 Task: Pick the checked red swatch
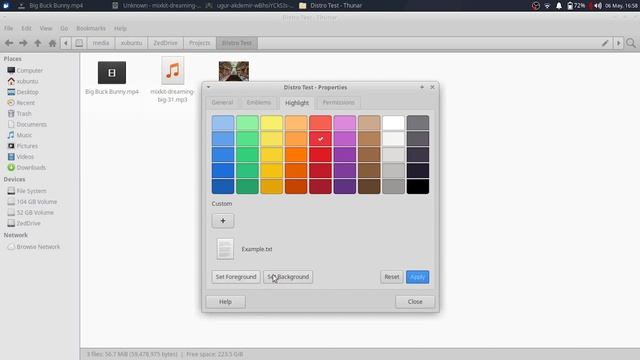[x=320, y=139]
